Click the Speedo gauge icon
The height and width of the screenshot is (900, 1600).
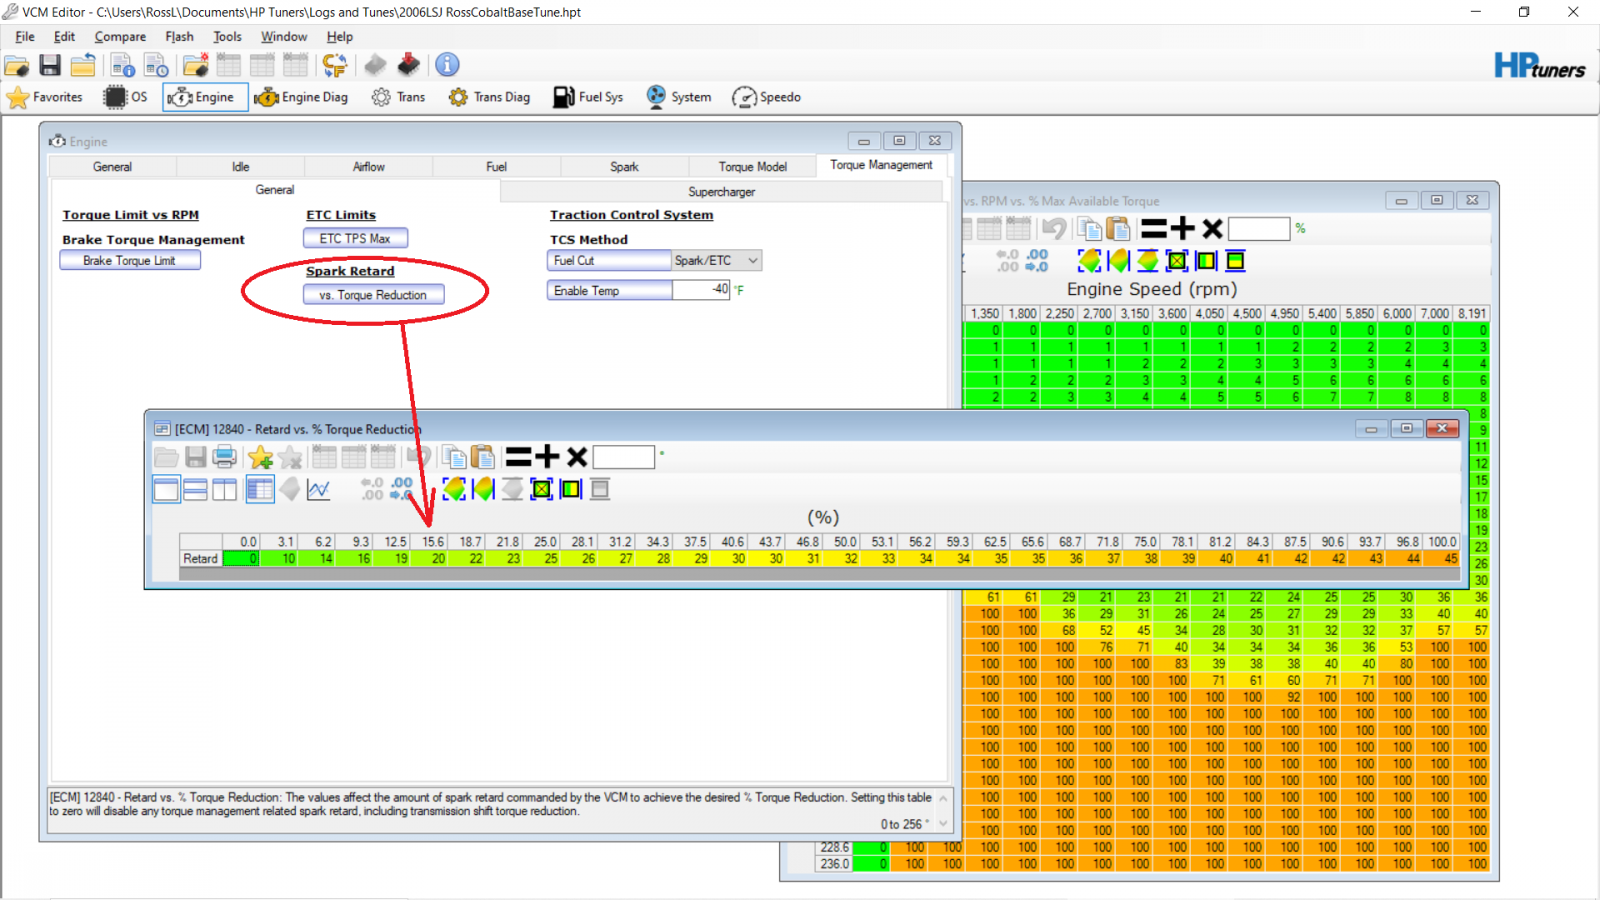coord(744,97)
